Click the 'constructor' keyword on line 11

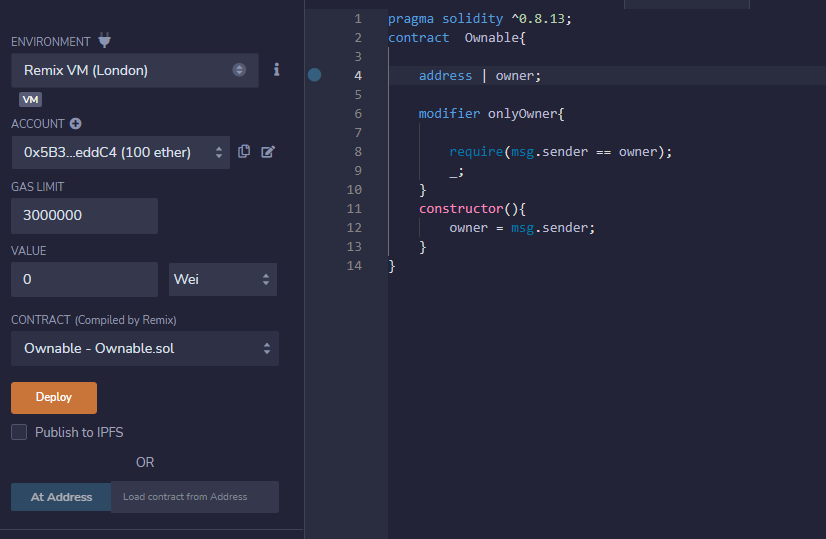461,209
